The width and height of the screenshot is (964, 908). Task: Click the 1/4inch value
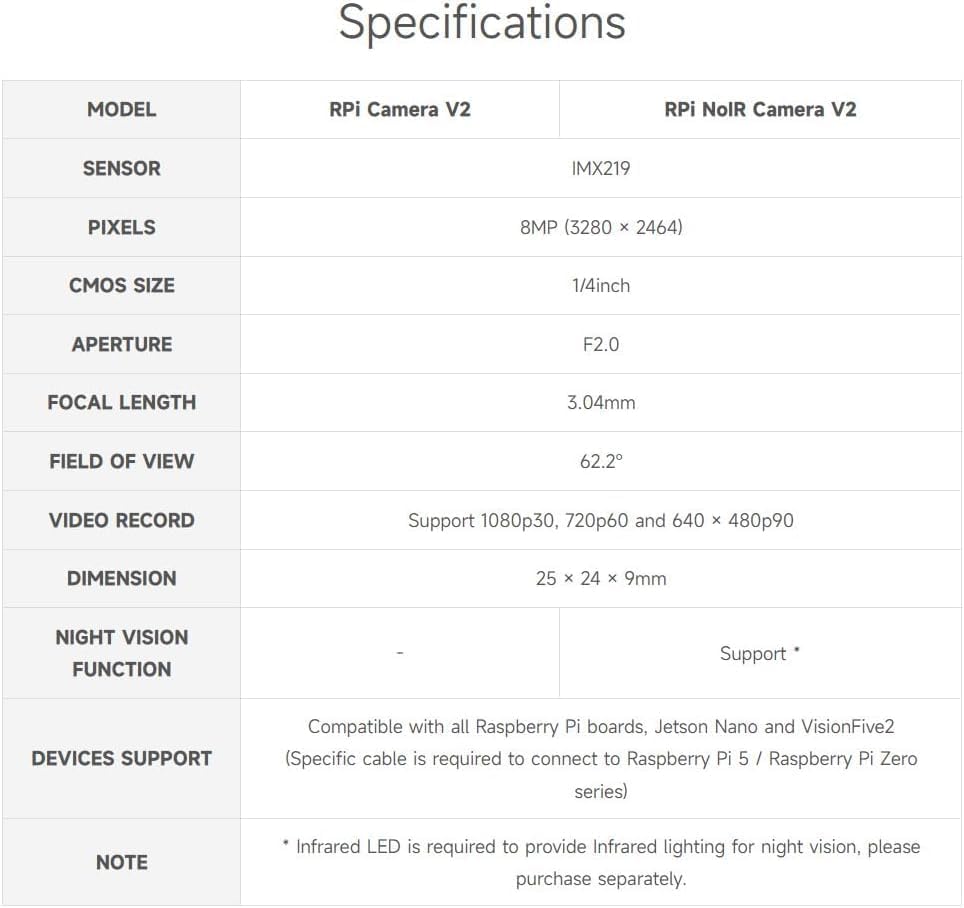(x=601, y=286)
